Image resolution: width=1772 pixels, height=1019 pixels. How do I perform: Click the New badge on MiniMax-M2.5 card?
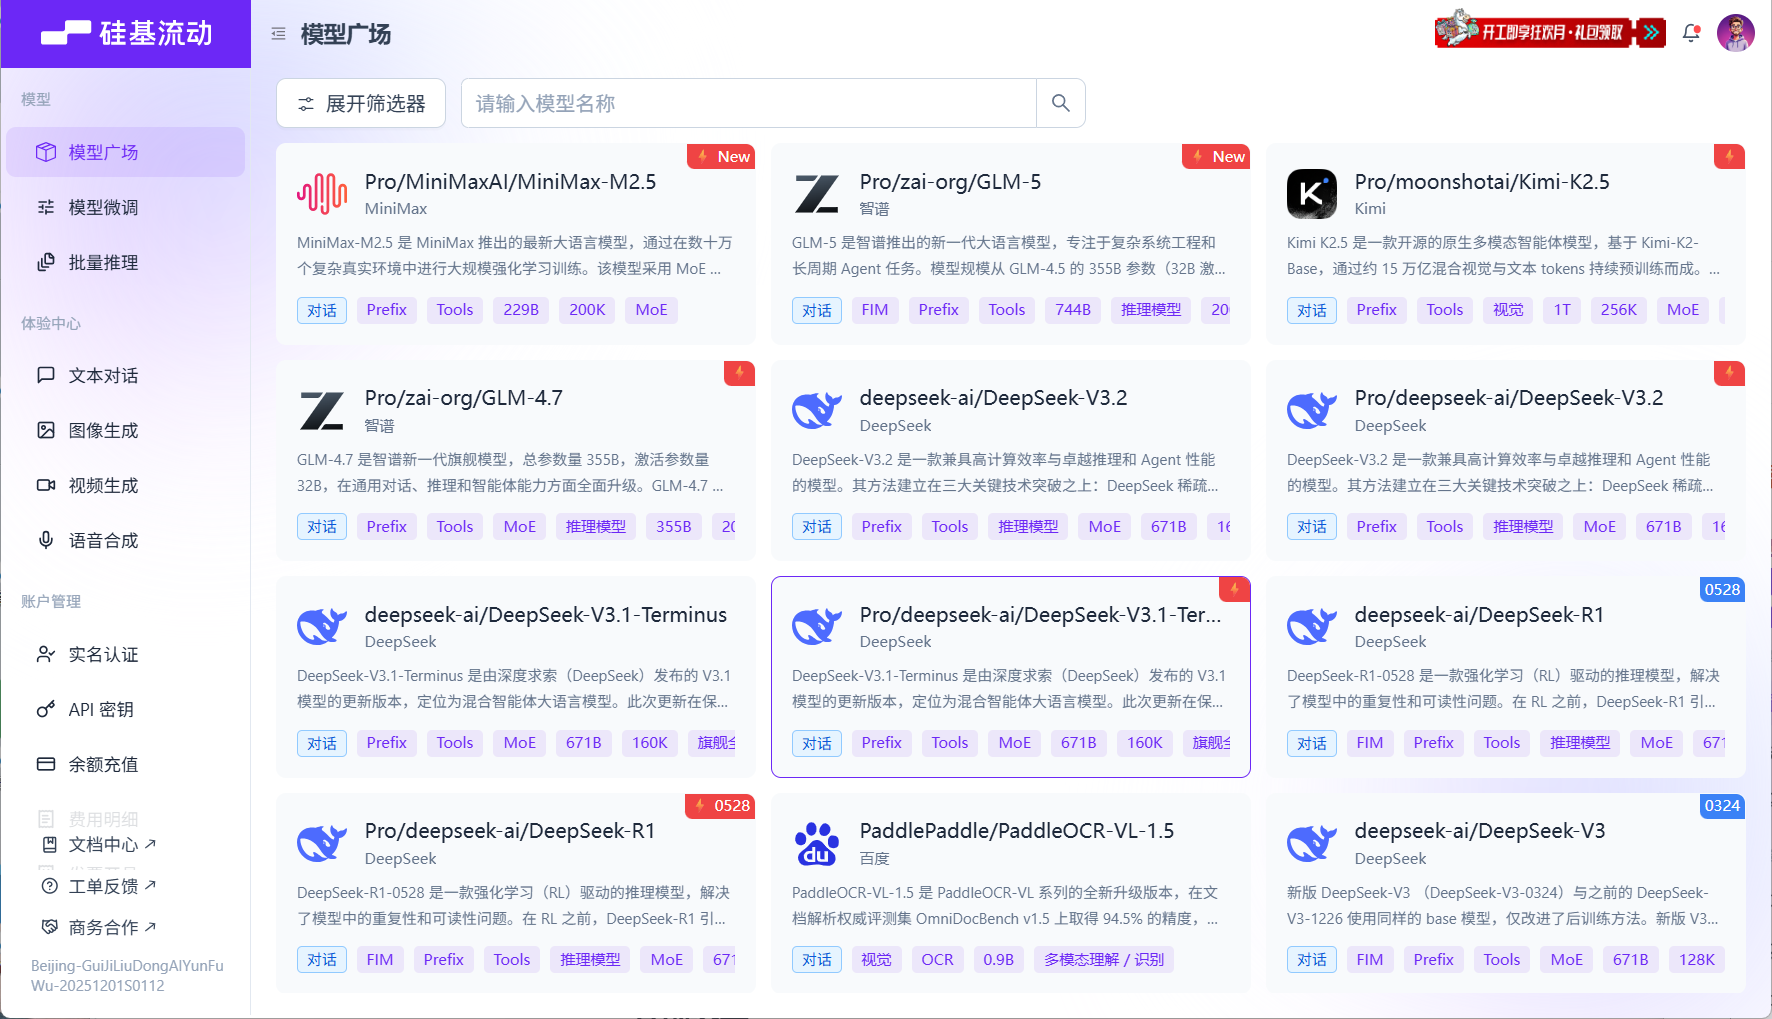coord(721,156)
